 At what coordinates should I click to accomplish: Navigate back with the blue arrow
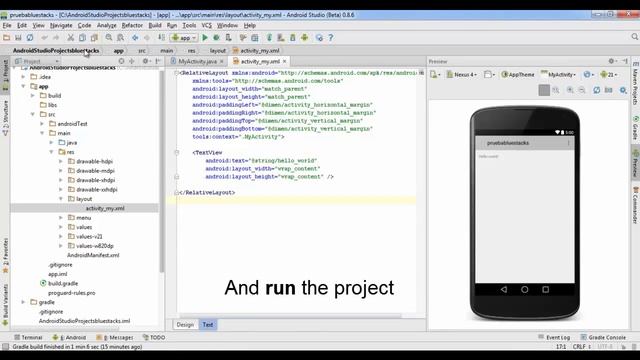pos(135,38)
